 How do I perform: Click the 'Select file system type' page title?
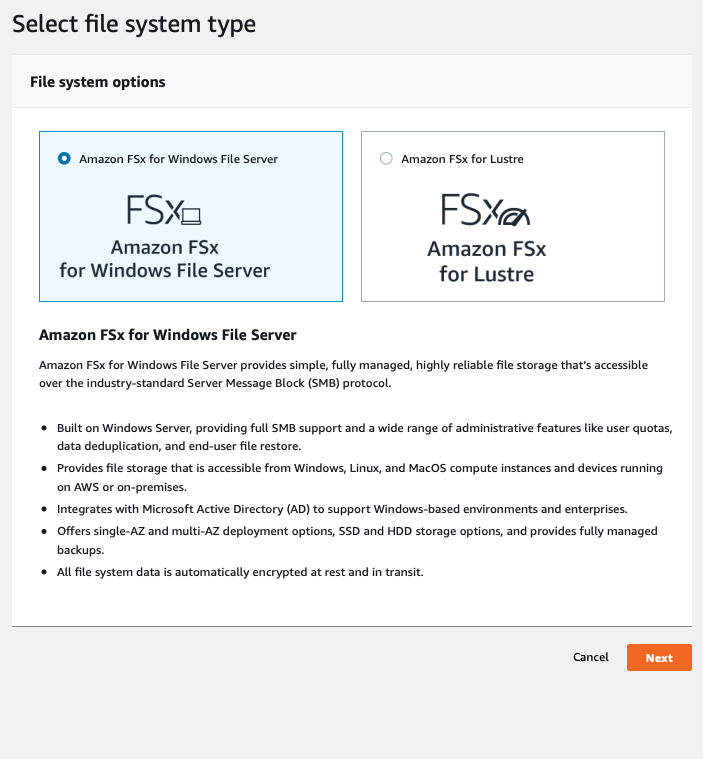point(134,25)
